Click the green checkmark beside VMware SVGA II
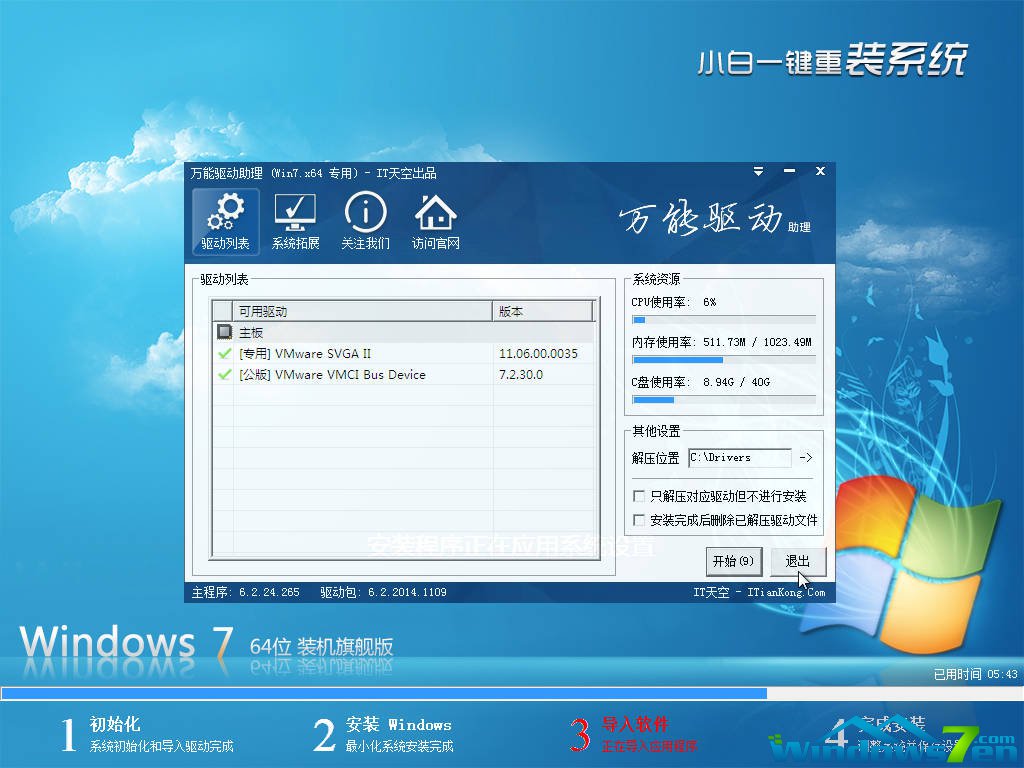Image resolution: width=1024 pixels, height=768 pixels. 222,353
